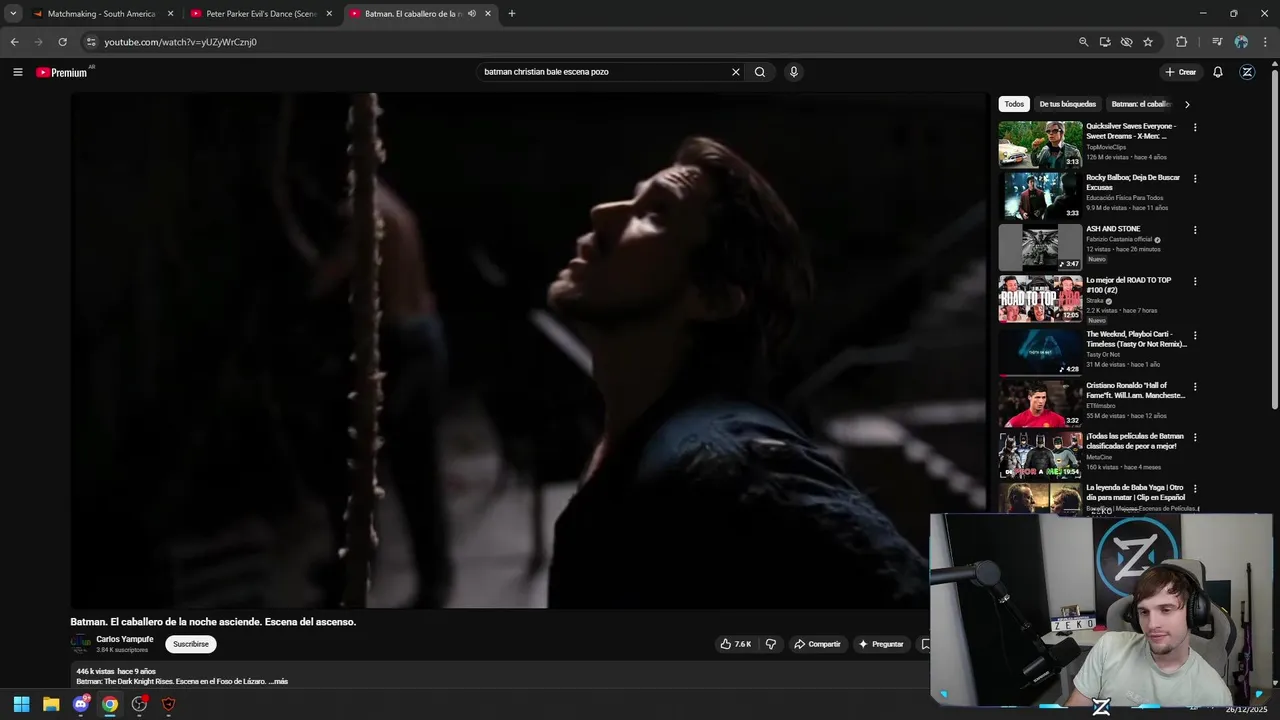
Task: Open Chrome extensions puzzle icon
Action: [x=1182, y=42]
